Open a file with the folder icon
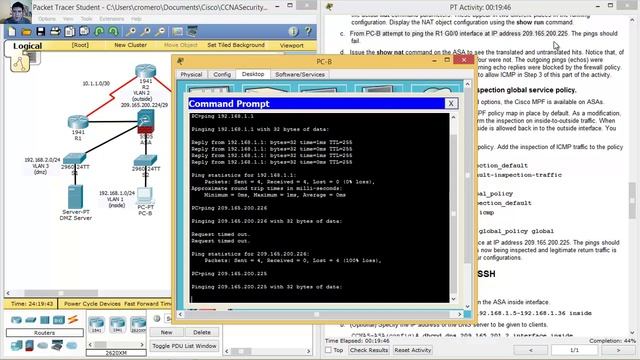Viewport: 640px width, 360px height. click(x=26, y=31)
